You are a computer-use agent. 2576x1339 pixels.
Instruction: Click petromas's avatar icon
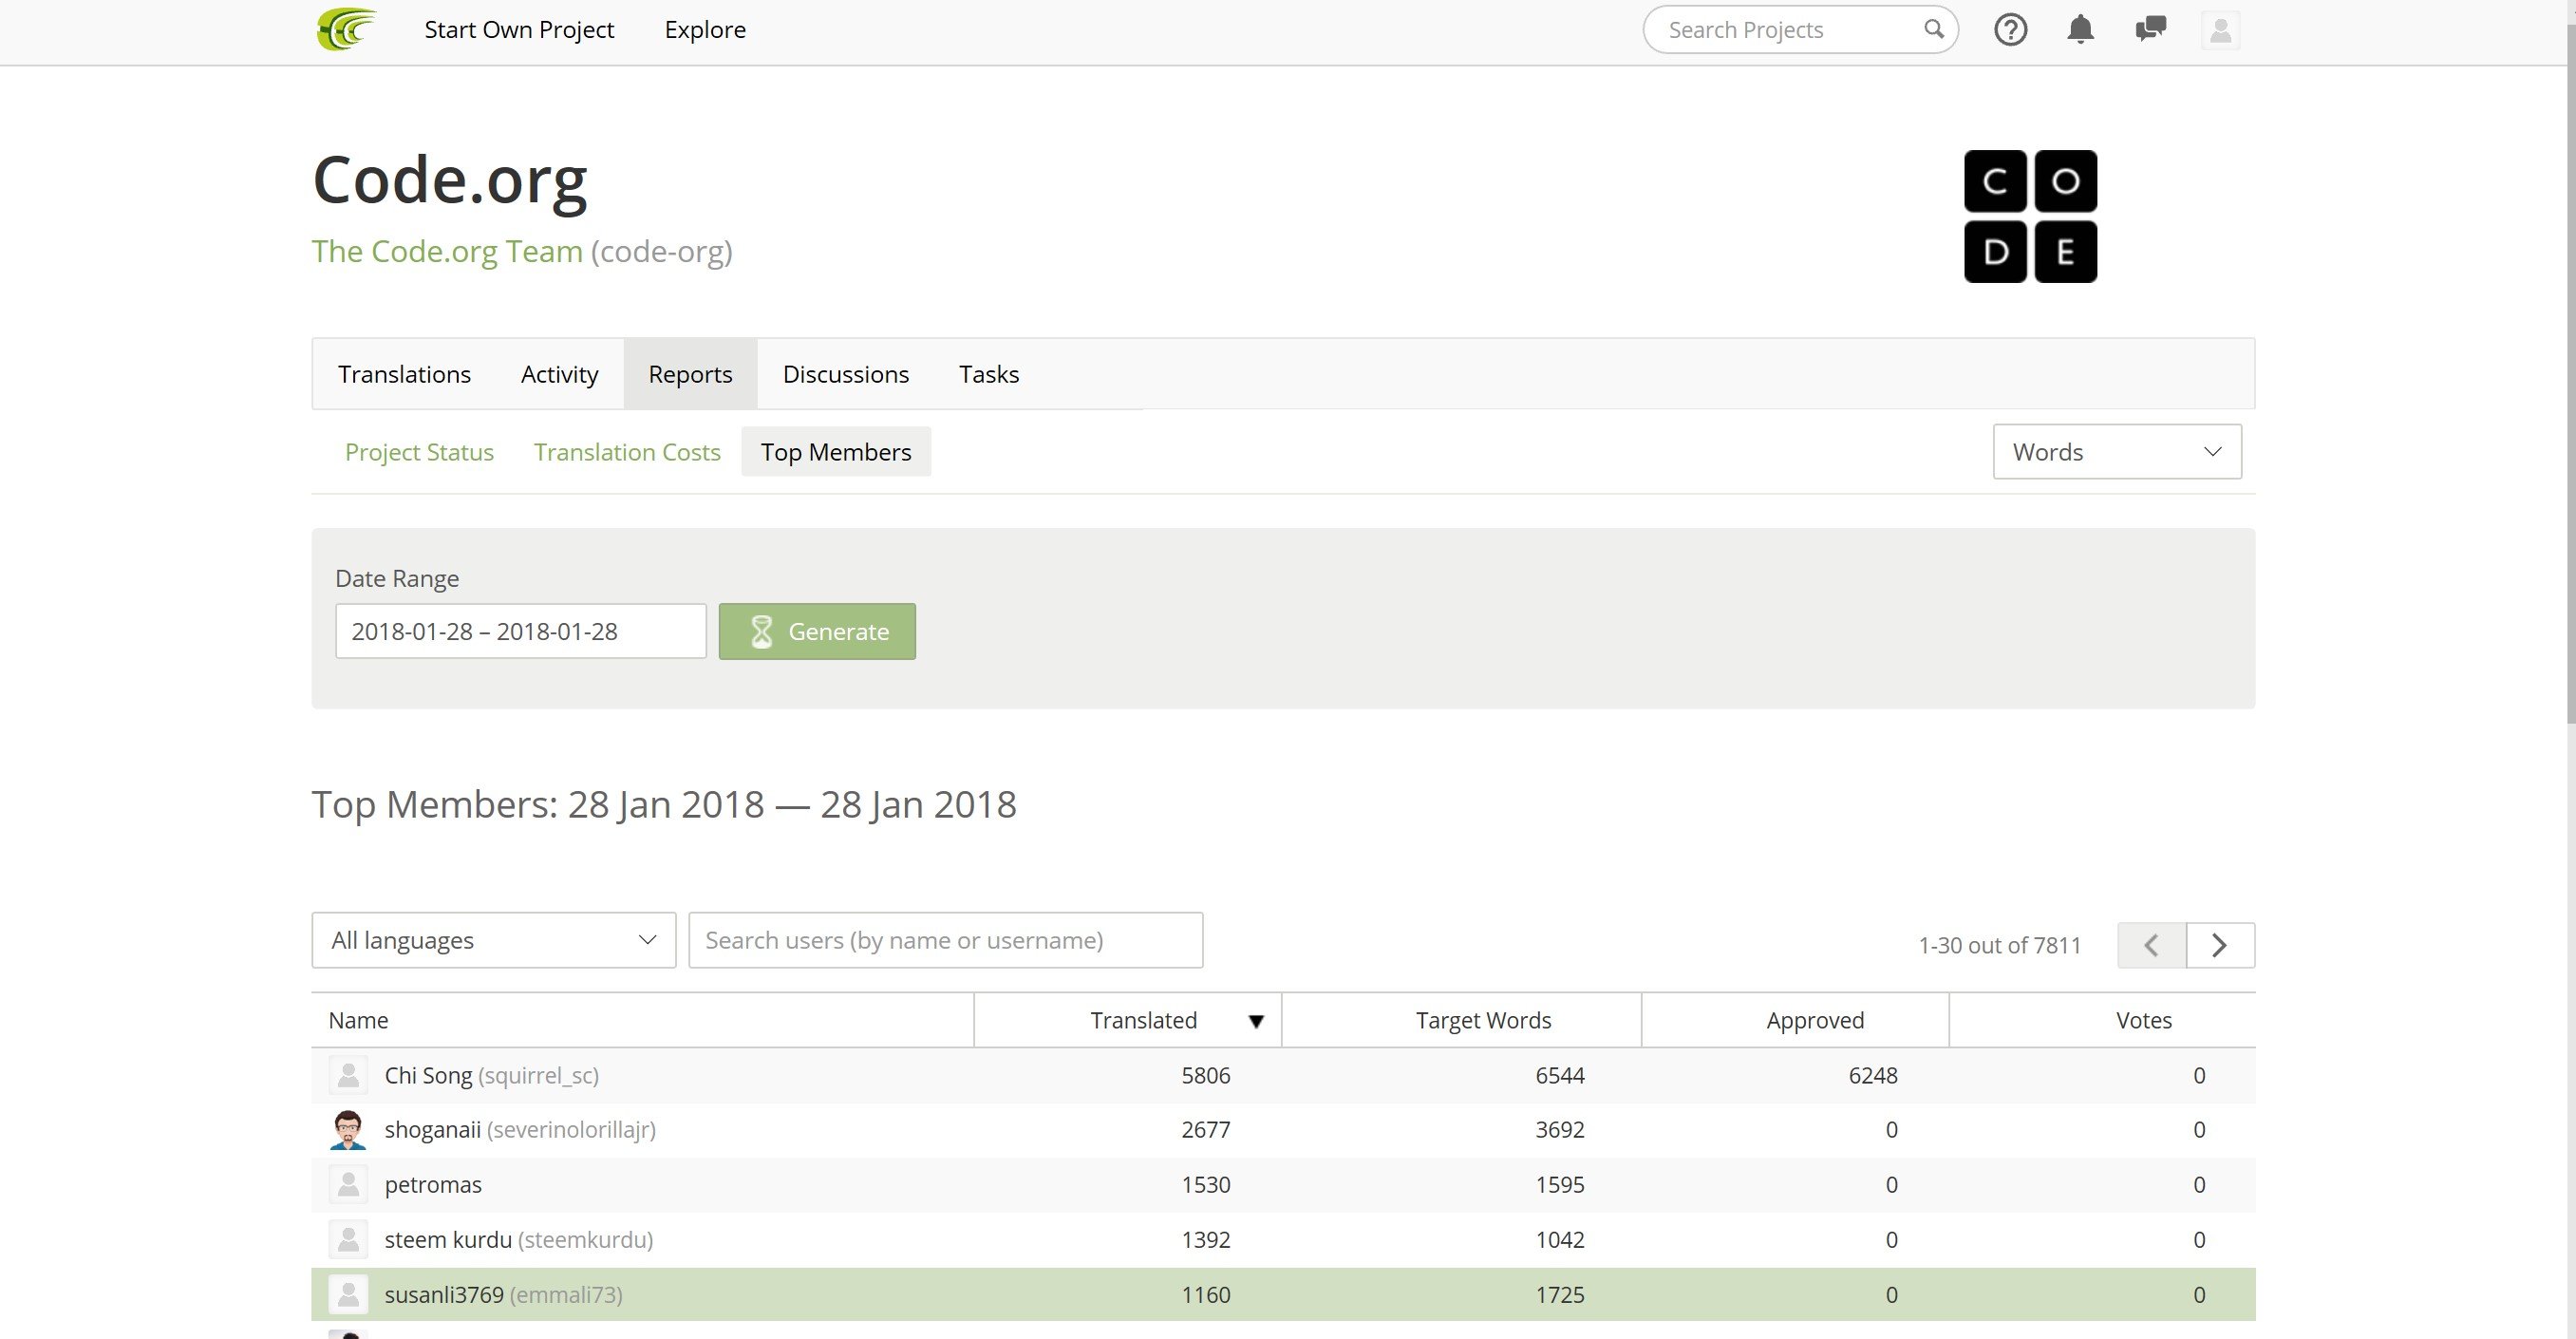[x=348, y=1185]
